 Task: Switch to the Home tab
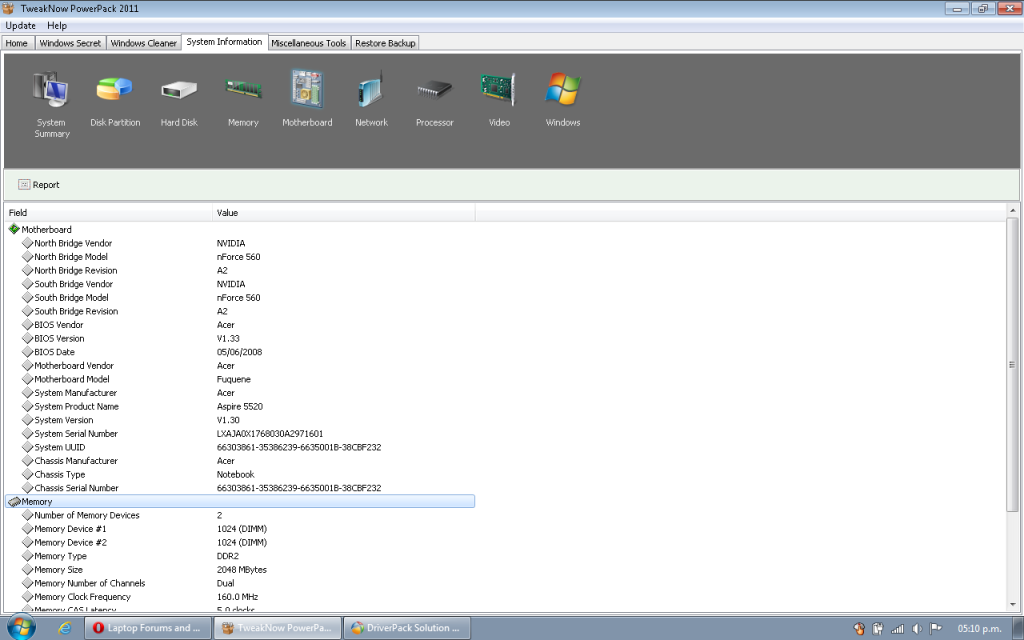pos(17,43)
